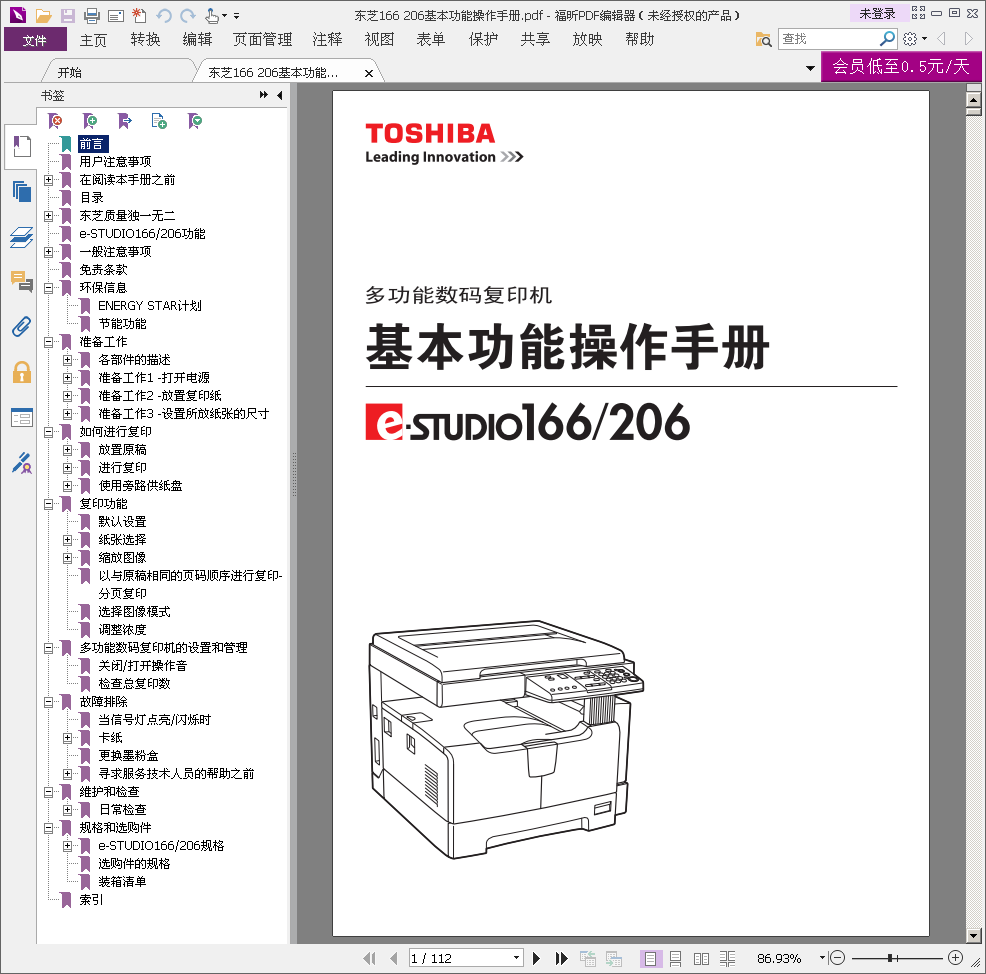The height and width of the screenshot is (974, 986).
Task: Open the bookmarks panel in sidebar
Action: (22, 147)
